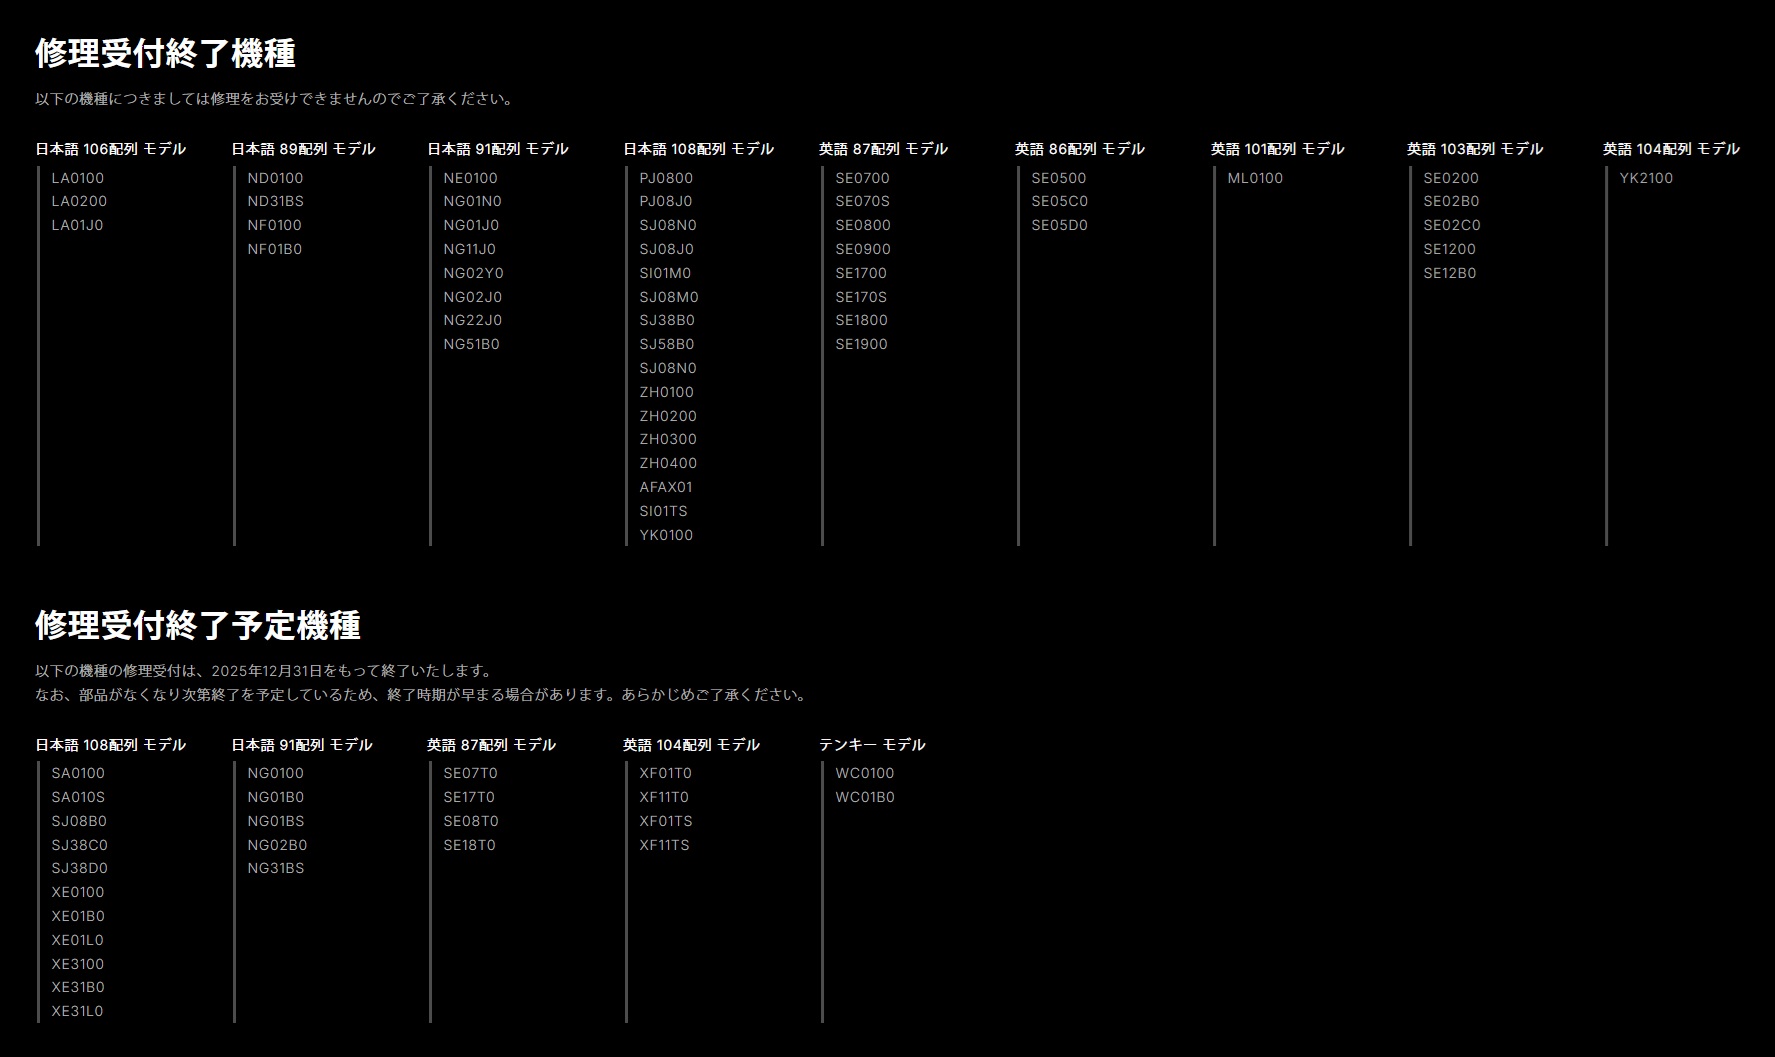Select the 日本語 89配列 モデル column header
Viewport: 1775px width, 1057px height.
tap(303, 149)
